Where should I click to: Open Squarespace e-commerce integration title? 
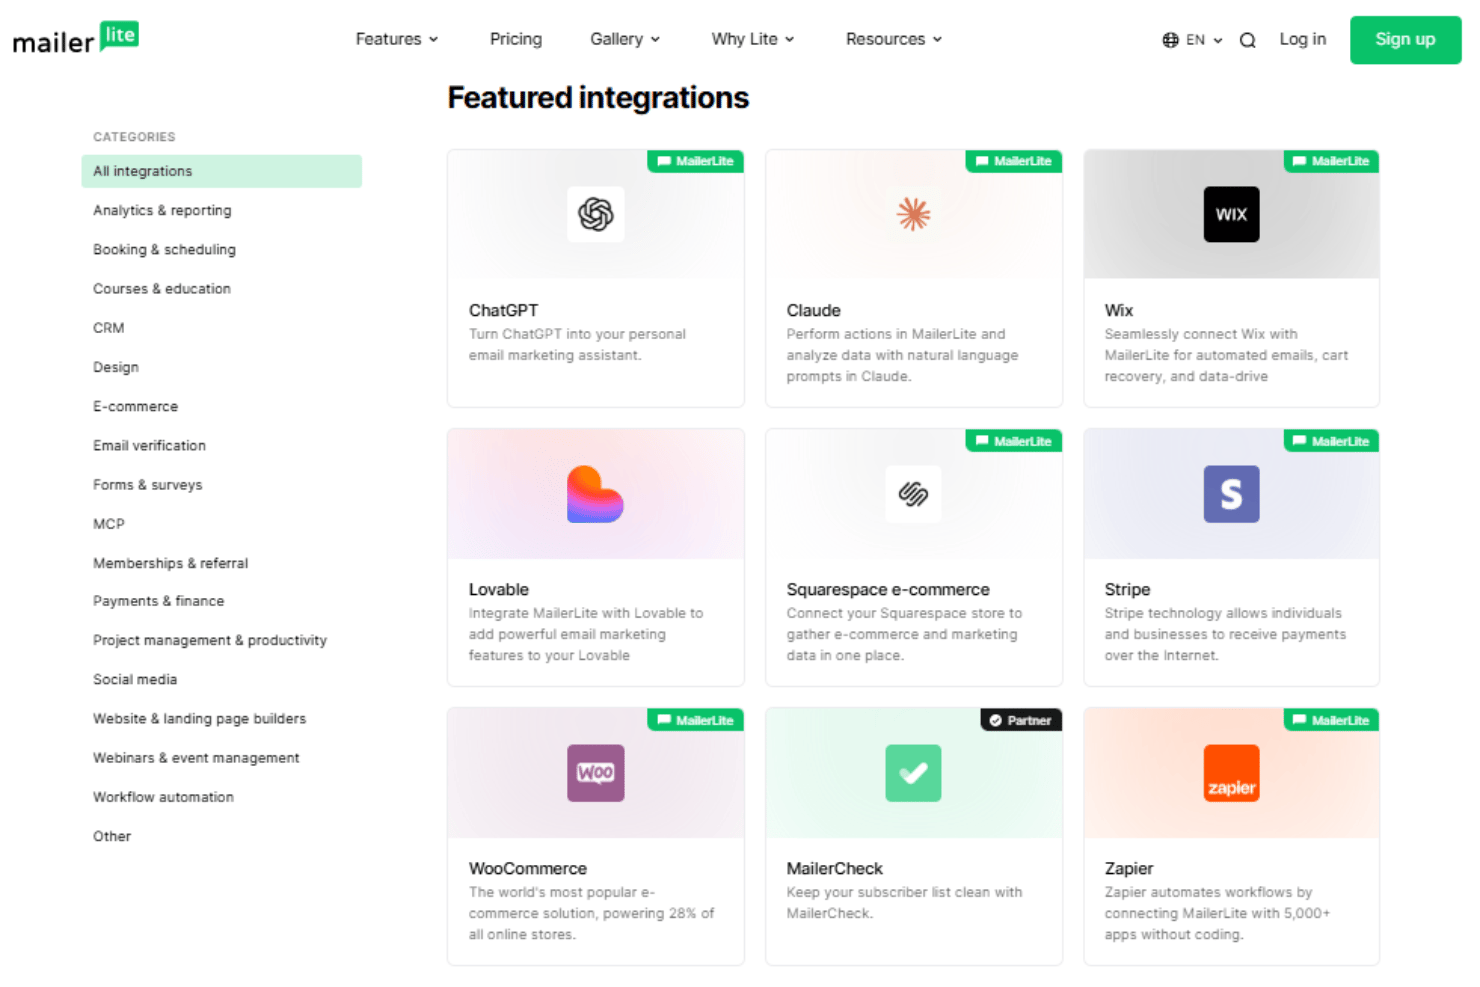pyautogui.click(x=888, y=589)
